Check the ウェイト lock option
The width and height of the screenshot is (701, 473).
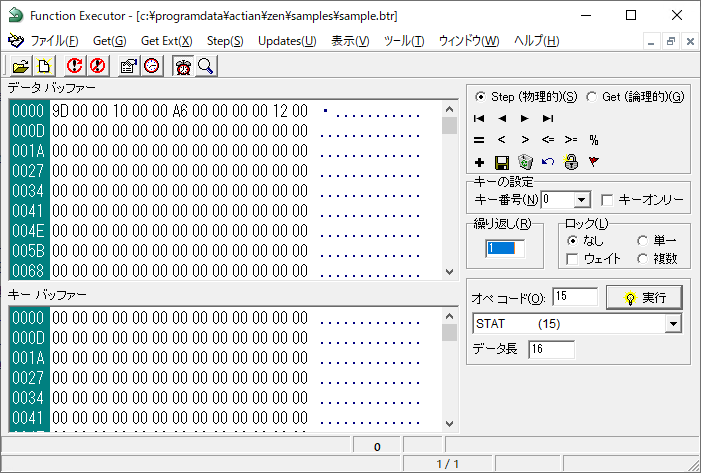tap(572, 259)
